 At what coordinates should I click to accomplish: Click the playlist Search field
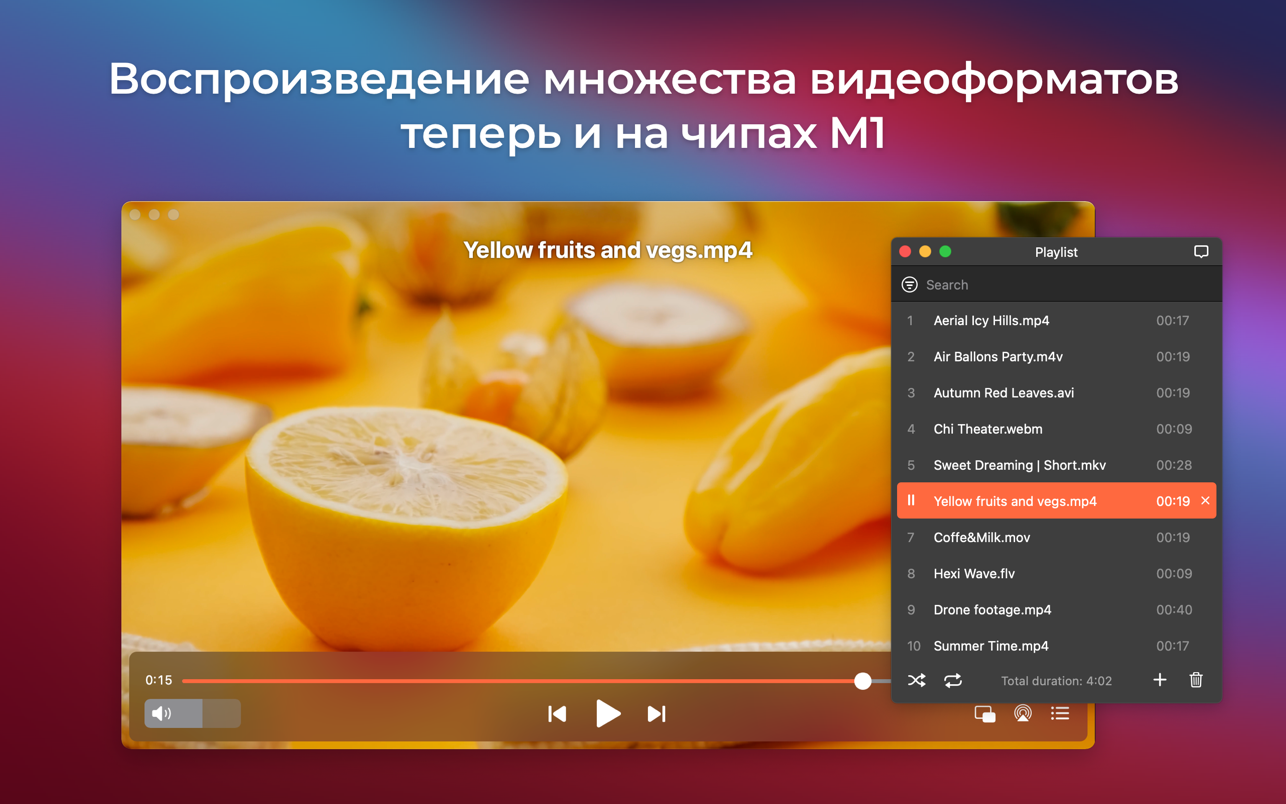1060,285
